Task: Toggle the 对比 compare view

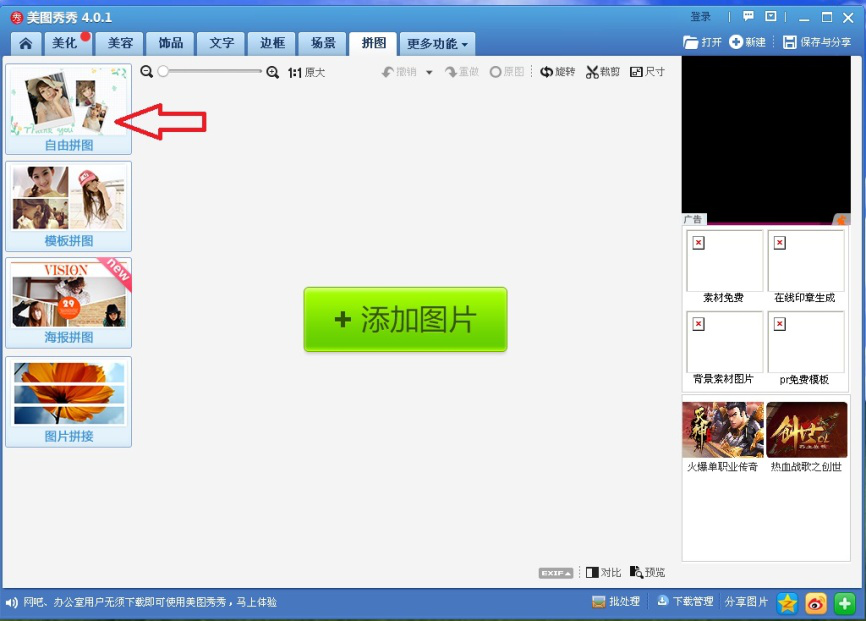Action: click(604, 572)
